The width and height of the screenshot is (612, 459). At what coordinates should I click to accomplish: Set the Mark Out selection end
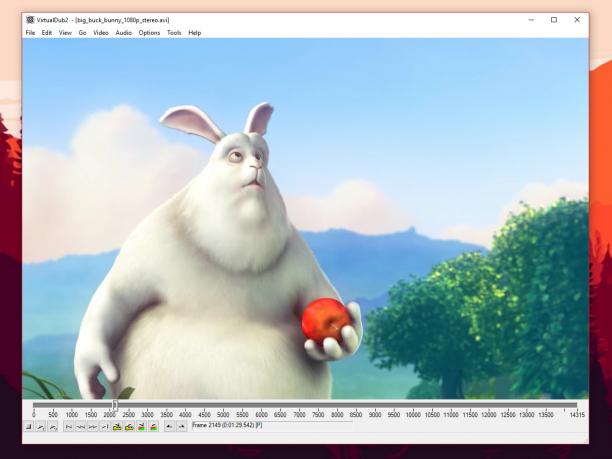pos(181,427)
